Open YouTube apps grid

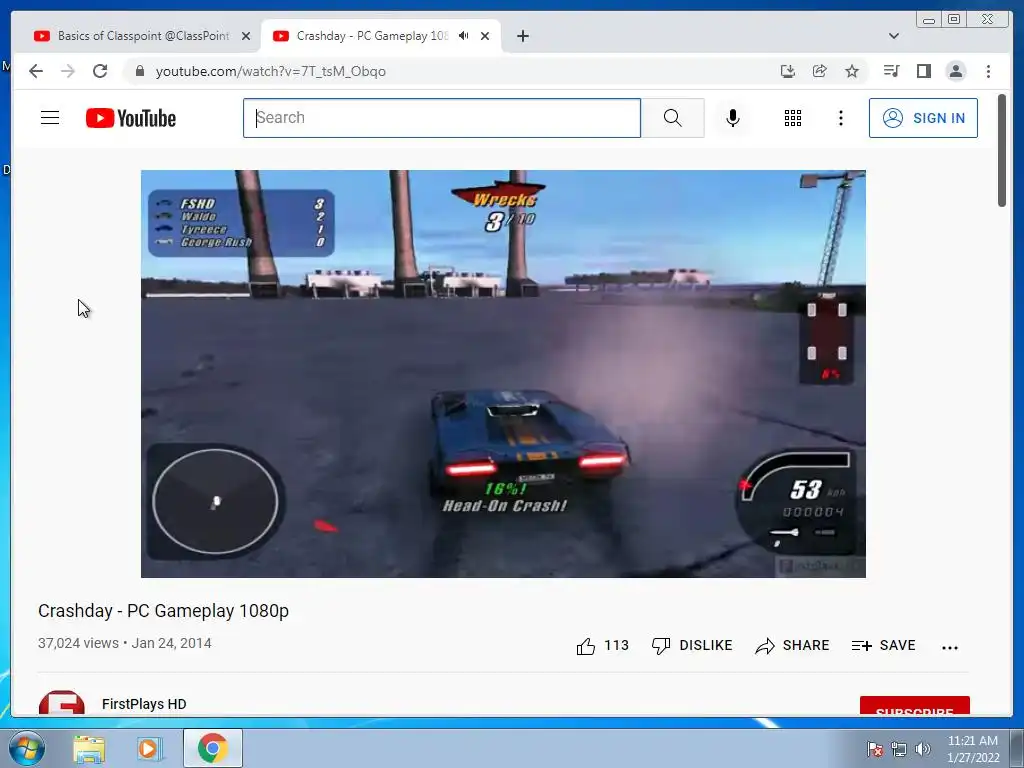point(793,118)
